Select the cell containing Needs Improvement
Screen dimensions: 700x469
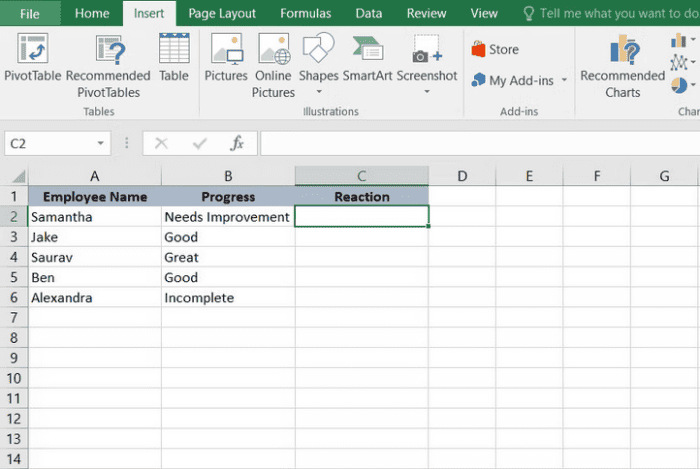click(x=227, y=216)
